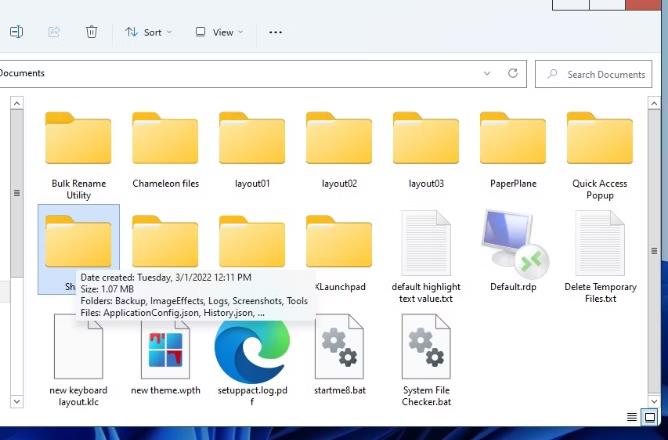Click the scroll down arrow of file list

pos(15,401)
